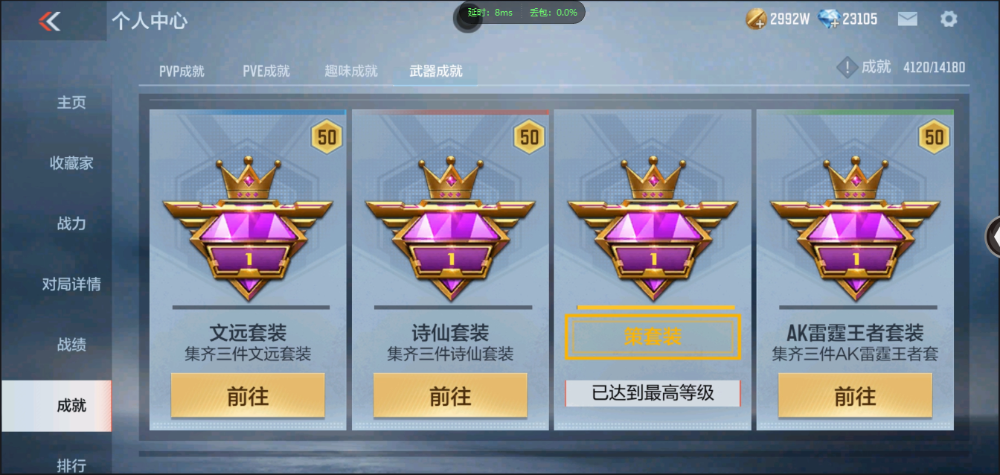The width and height of the screenshot is (1000, 475).
Task: Click 前往 button under 文远套装
Action: 247,396
